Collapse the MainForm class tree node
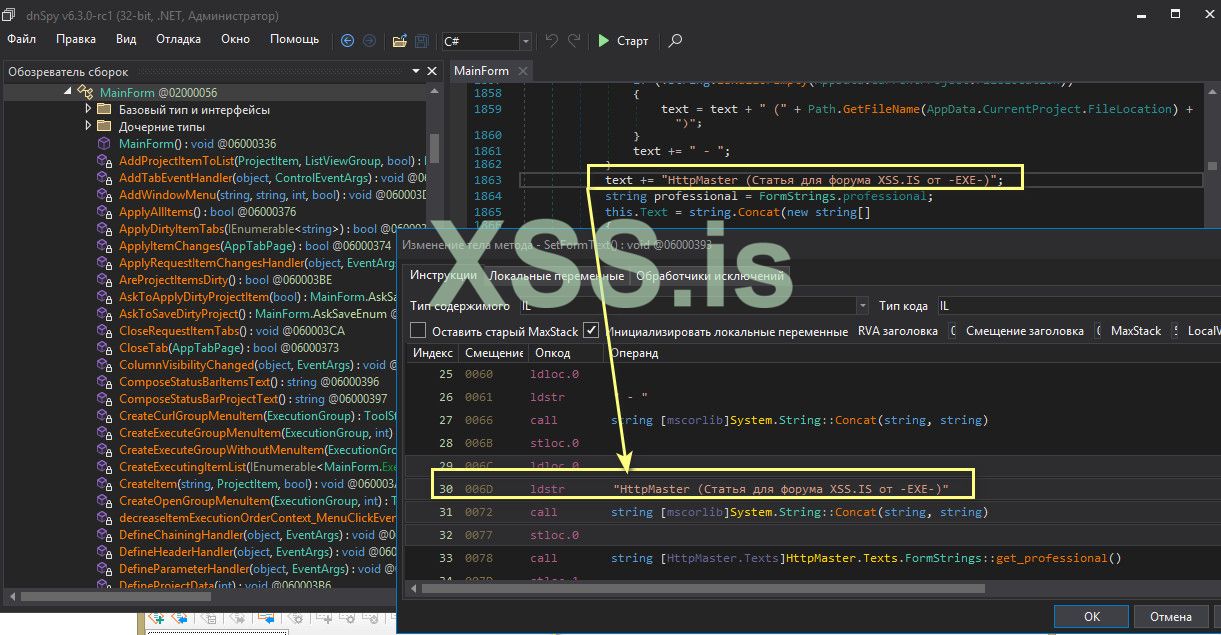 click(x=68, y=92)
